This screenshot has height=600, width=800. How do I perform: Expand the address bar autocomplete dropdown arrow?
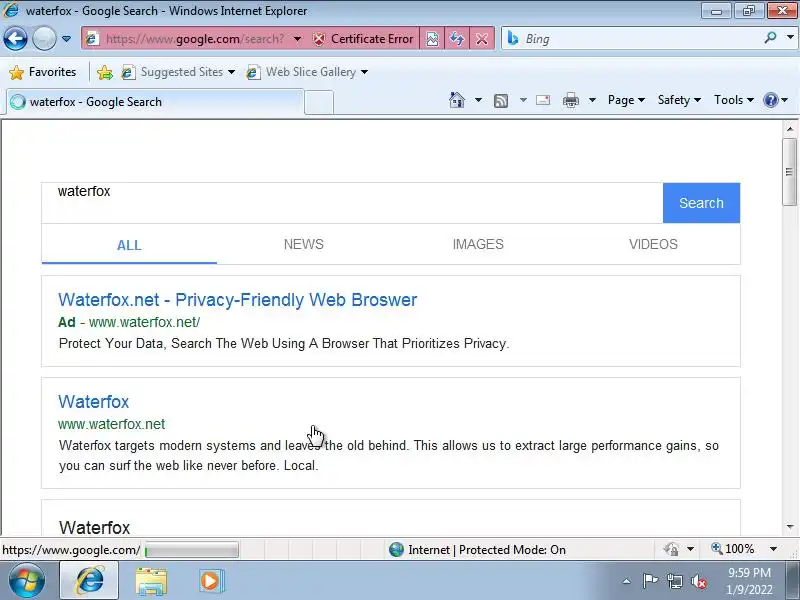point(297,39)
